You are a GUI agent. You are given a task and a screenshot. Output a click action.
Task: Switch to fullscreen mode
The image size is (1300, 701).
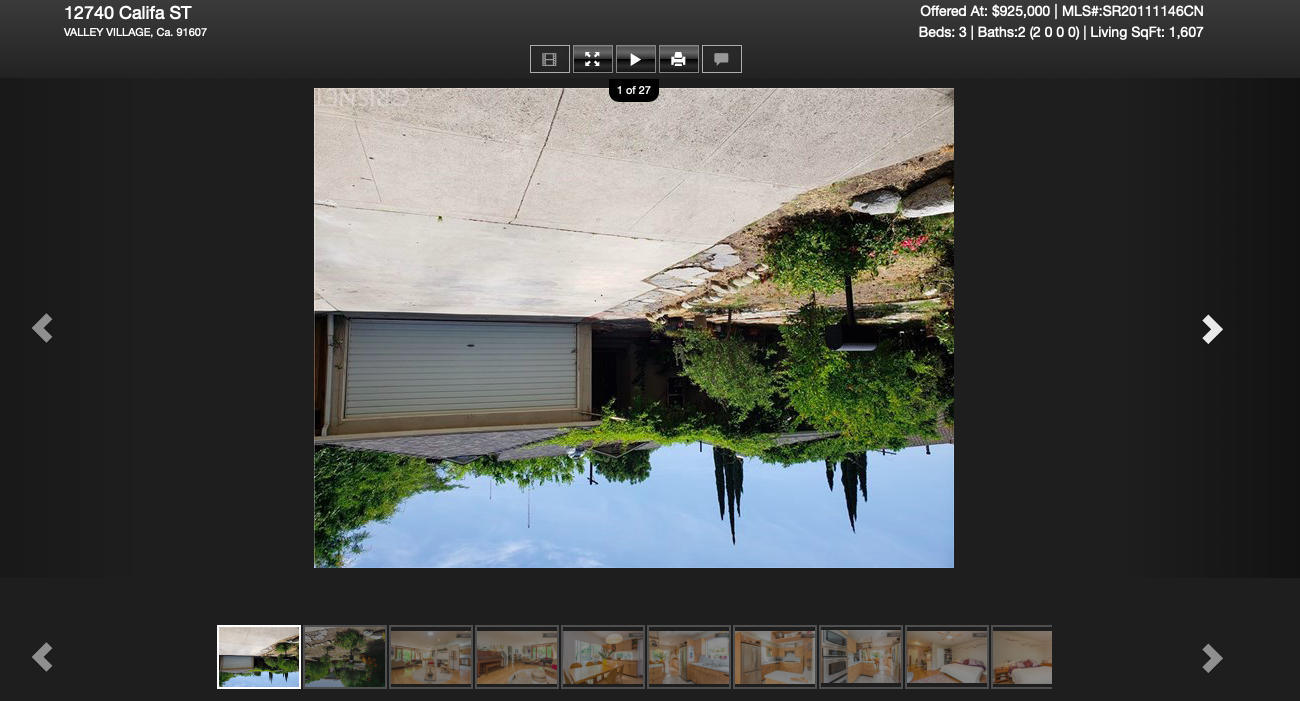(592, 59)
